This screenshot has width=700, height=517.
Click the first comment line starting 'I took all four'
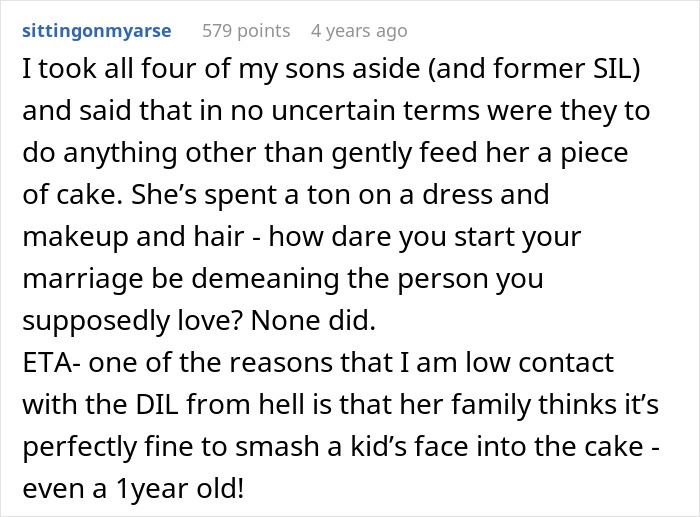[x=331, y=69]
